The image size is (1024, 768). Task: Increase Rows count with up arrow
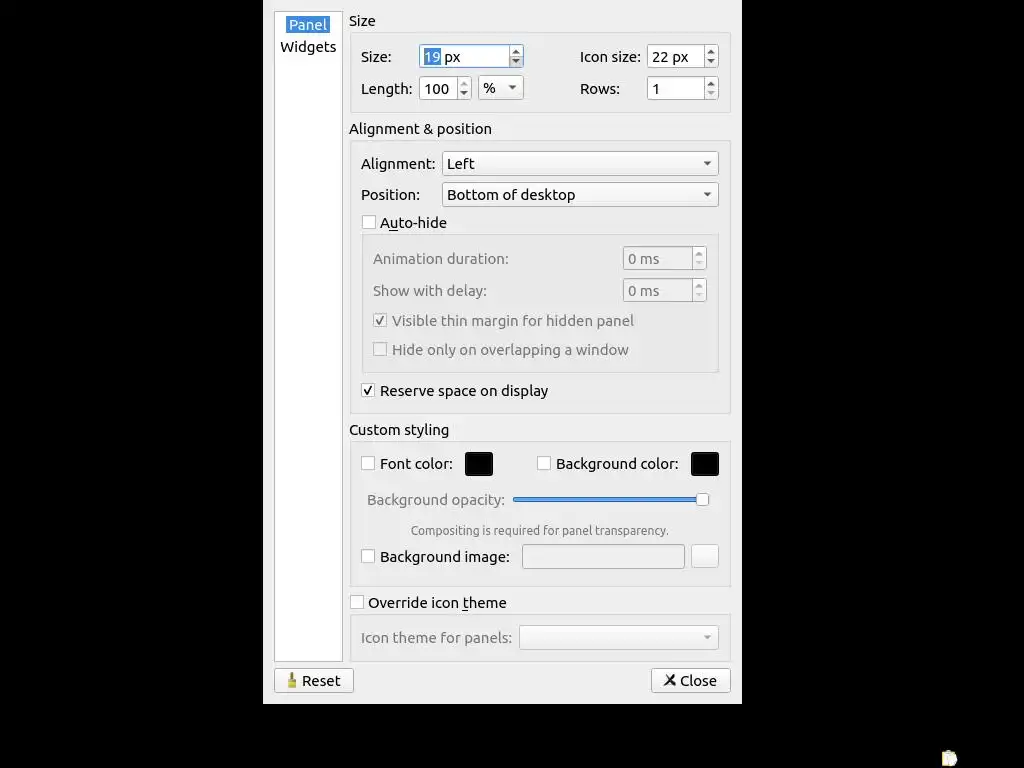711,83
